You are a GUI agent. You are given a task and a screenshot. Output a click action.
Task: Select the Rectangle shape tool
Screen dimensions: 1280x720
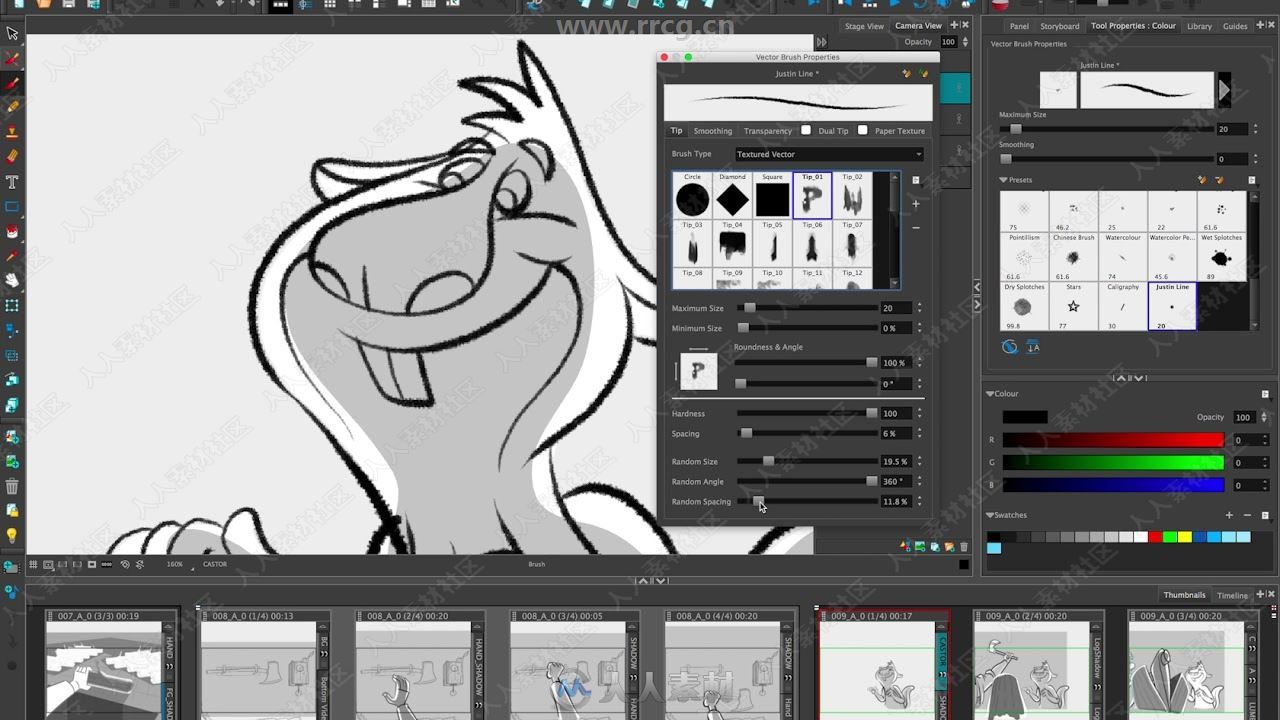tap(12, 207)
